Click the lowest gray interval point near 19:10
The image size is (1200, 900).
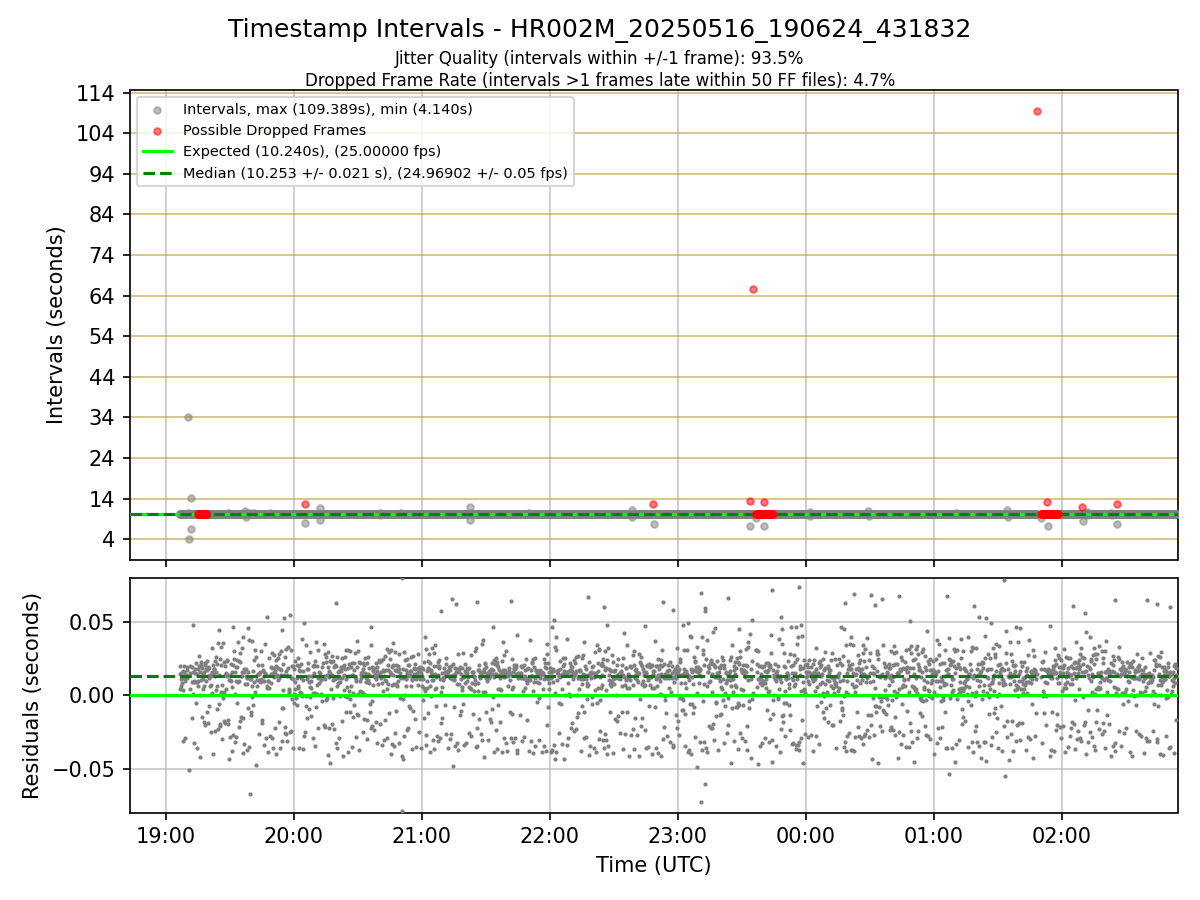[189, 539]
